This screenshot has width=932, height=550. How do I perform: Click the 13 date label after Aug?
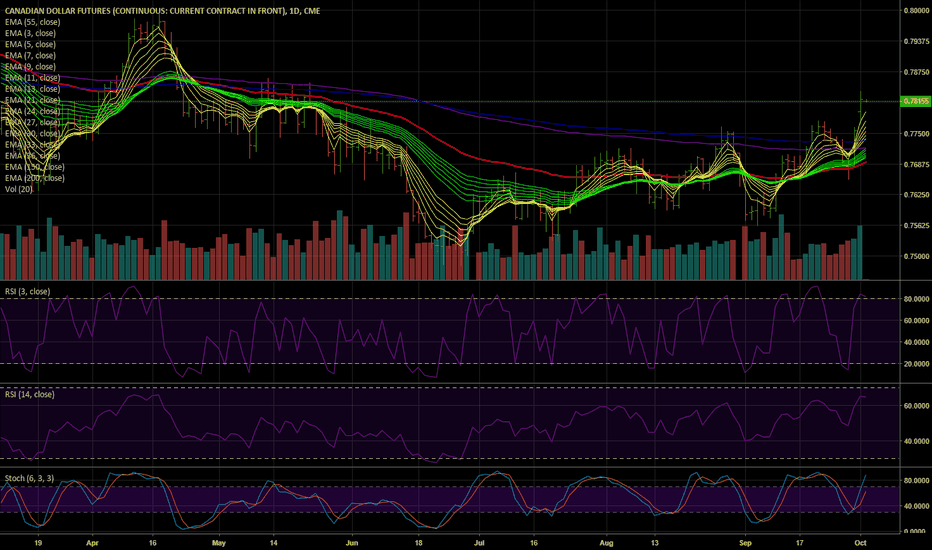pyautogui.click(x=654, y=543)
